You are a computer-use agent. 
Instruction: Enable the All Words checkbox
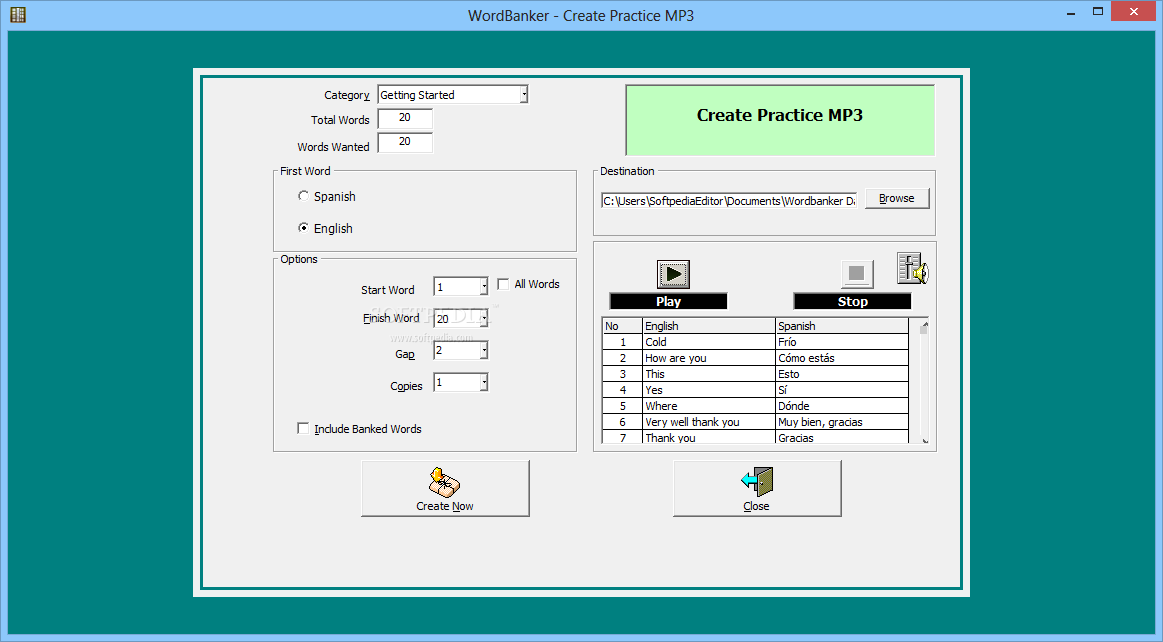(503, 284)
